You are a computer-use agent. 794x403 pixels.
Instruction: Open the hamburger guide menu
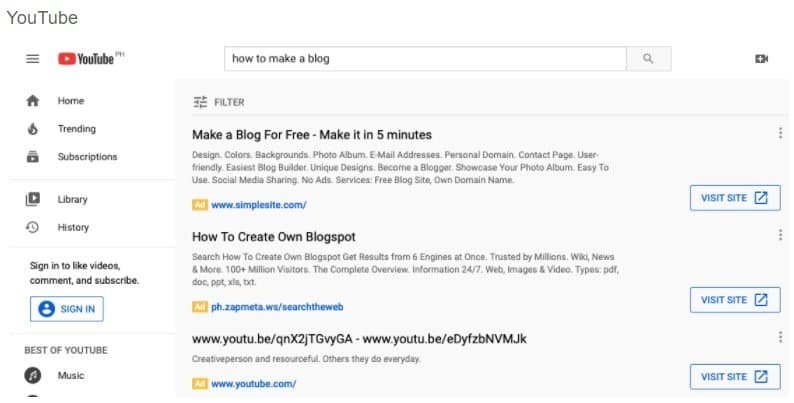pos(32,59)
